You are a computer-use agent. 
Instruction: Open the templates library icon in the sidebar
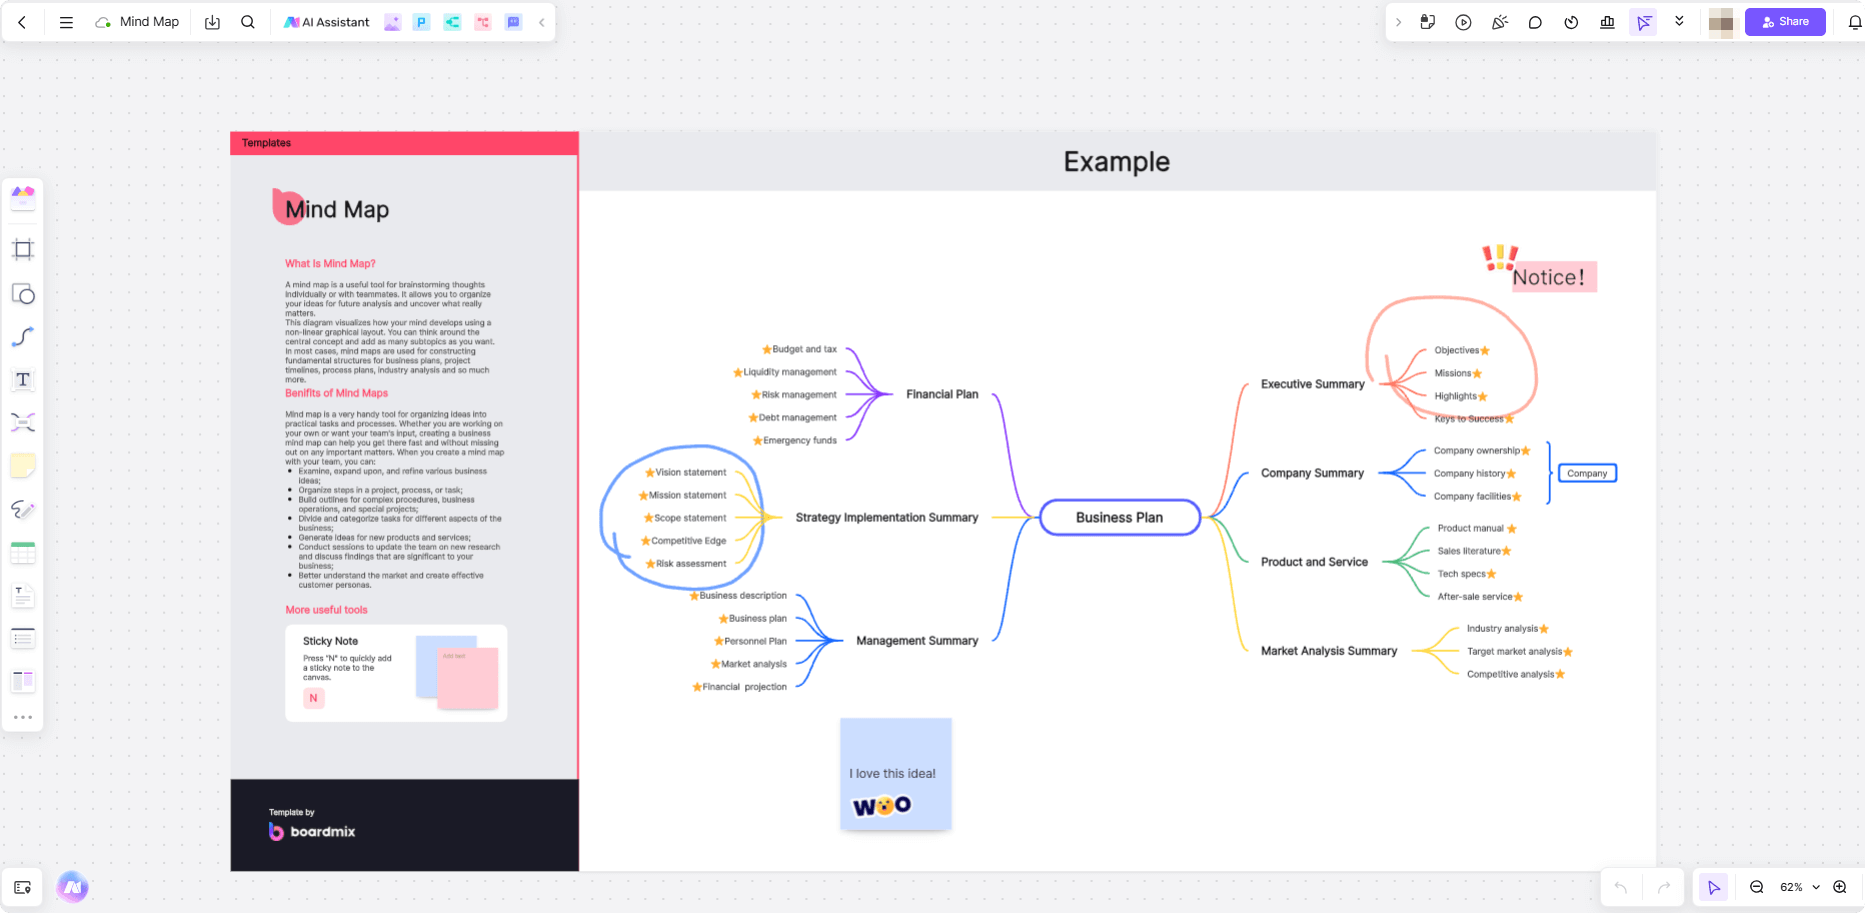(23, 197)
